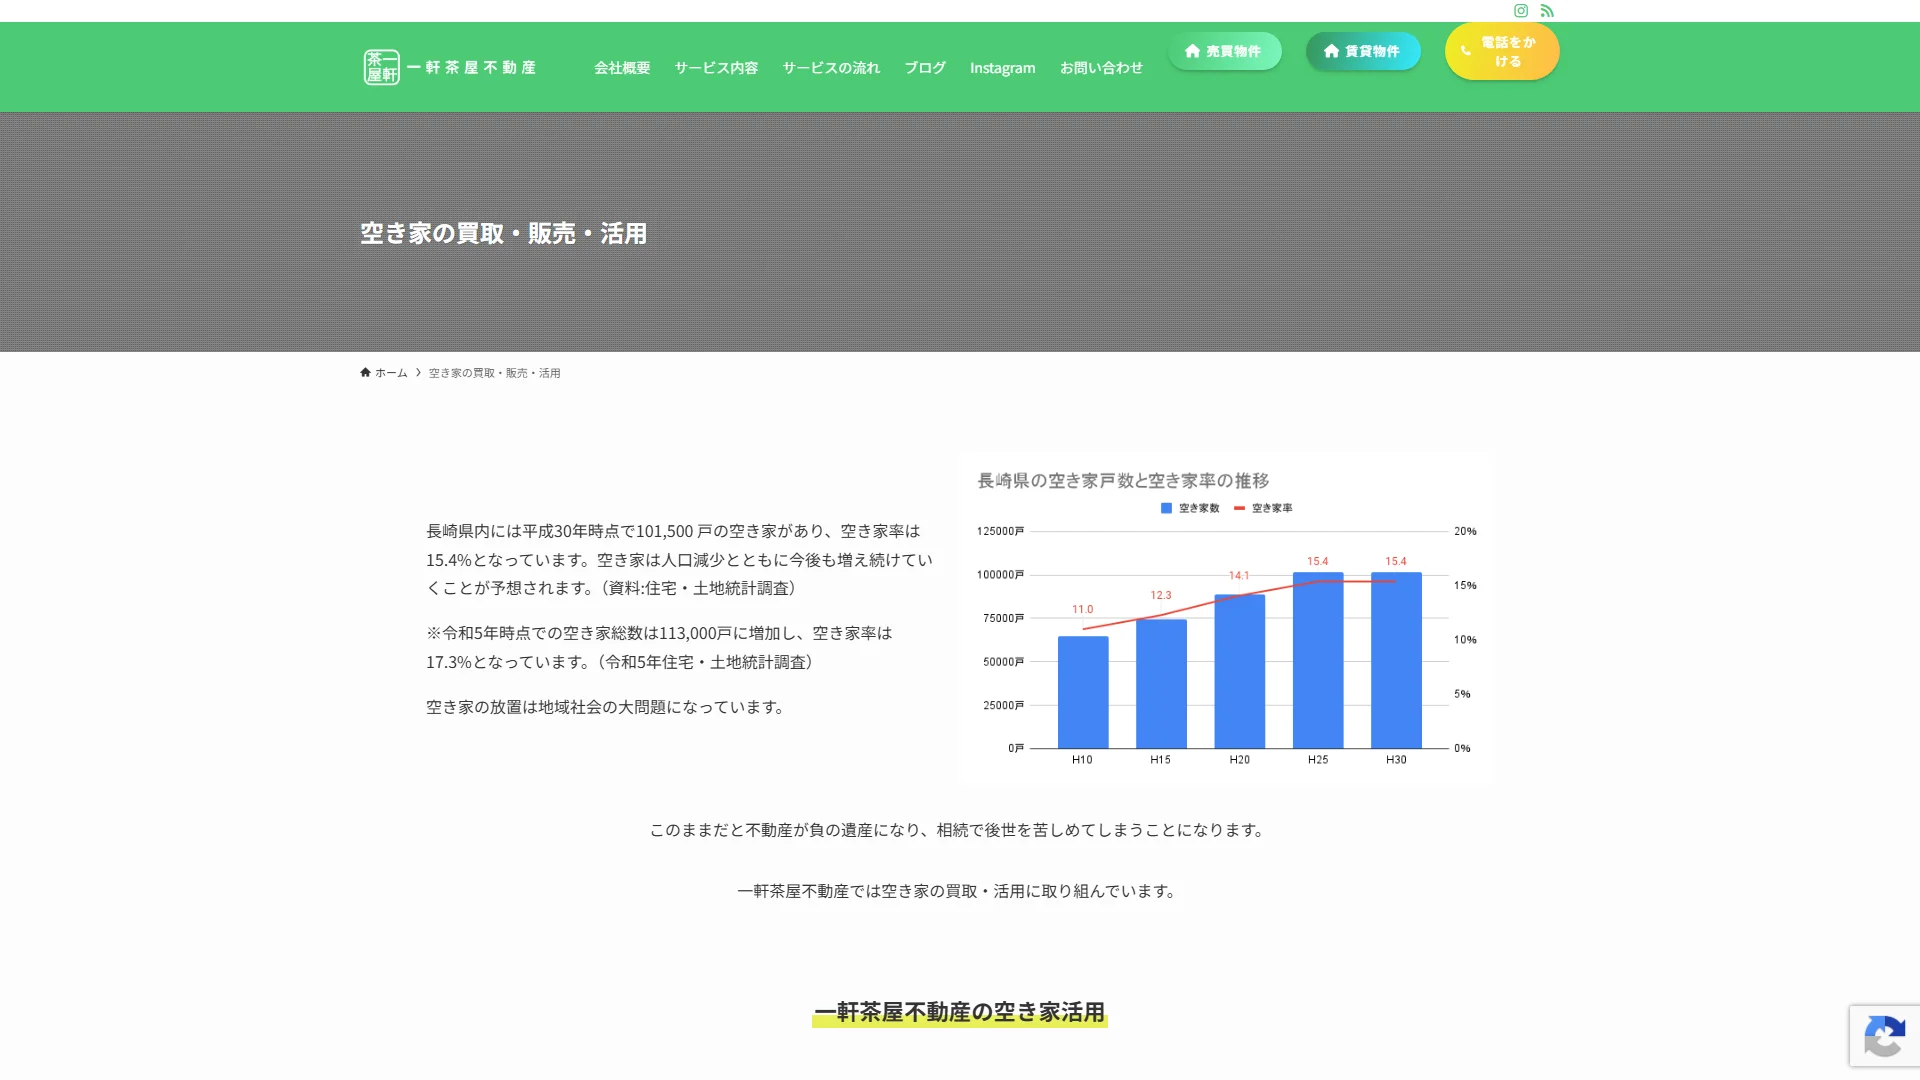Open Instagram nav menu item
Image resolution: width=1920 pixels, height=1080 pixels.
[1002, 67]
